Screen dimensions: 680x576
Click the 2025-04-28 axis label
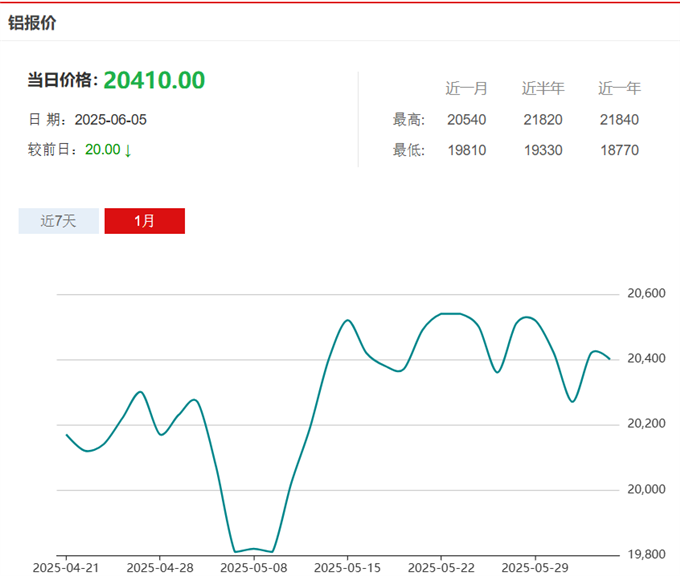(x=160, y=567)
